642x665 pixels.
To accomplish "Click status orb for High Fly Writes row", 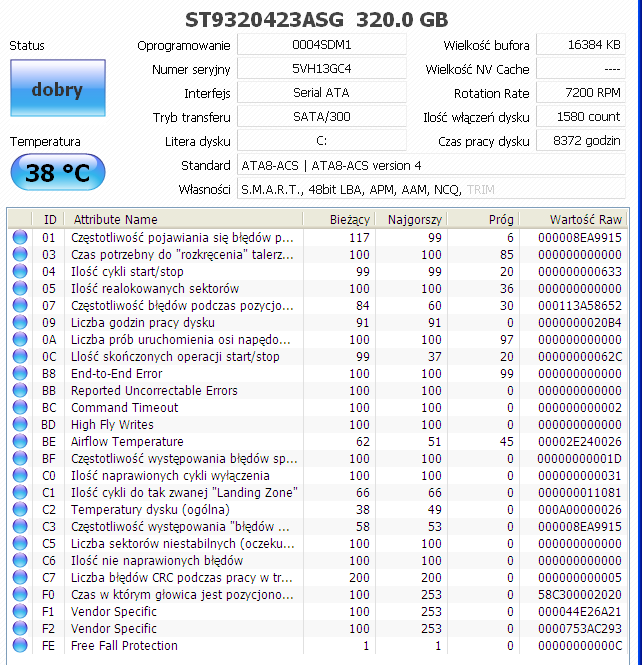I will click(20, 424).
